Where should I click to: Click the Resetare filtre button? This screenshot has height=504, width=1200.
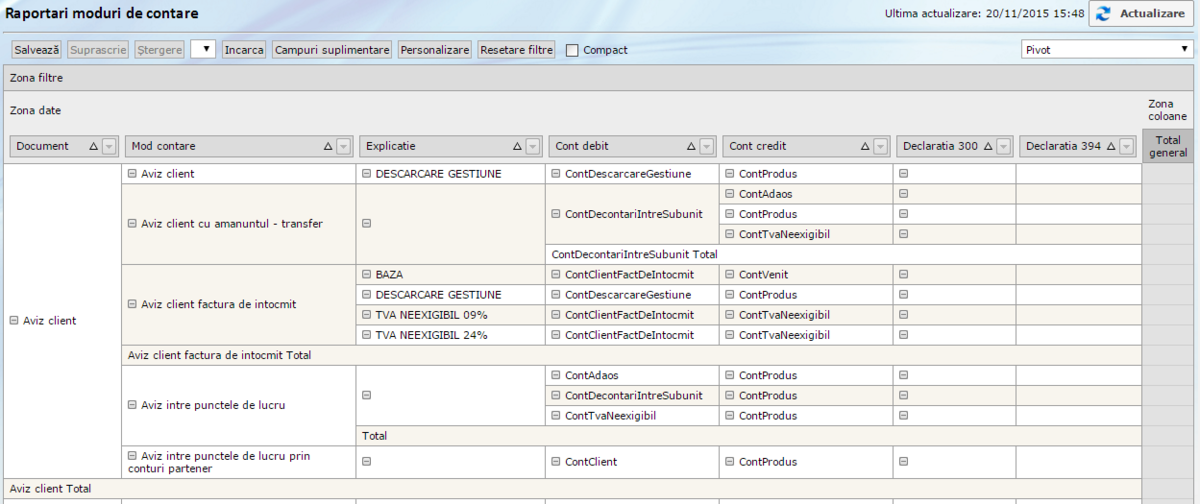point(516,49)
